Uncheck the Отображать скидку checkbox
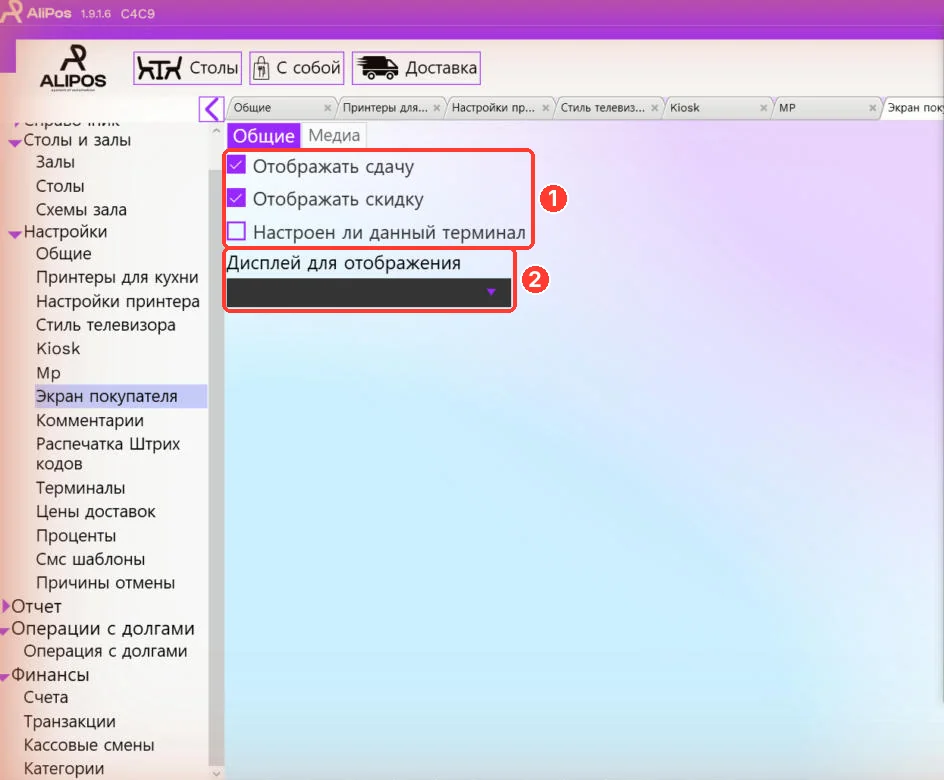Screen dimensions: 944x780 237,197
